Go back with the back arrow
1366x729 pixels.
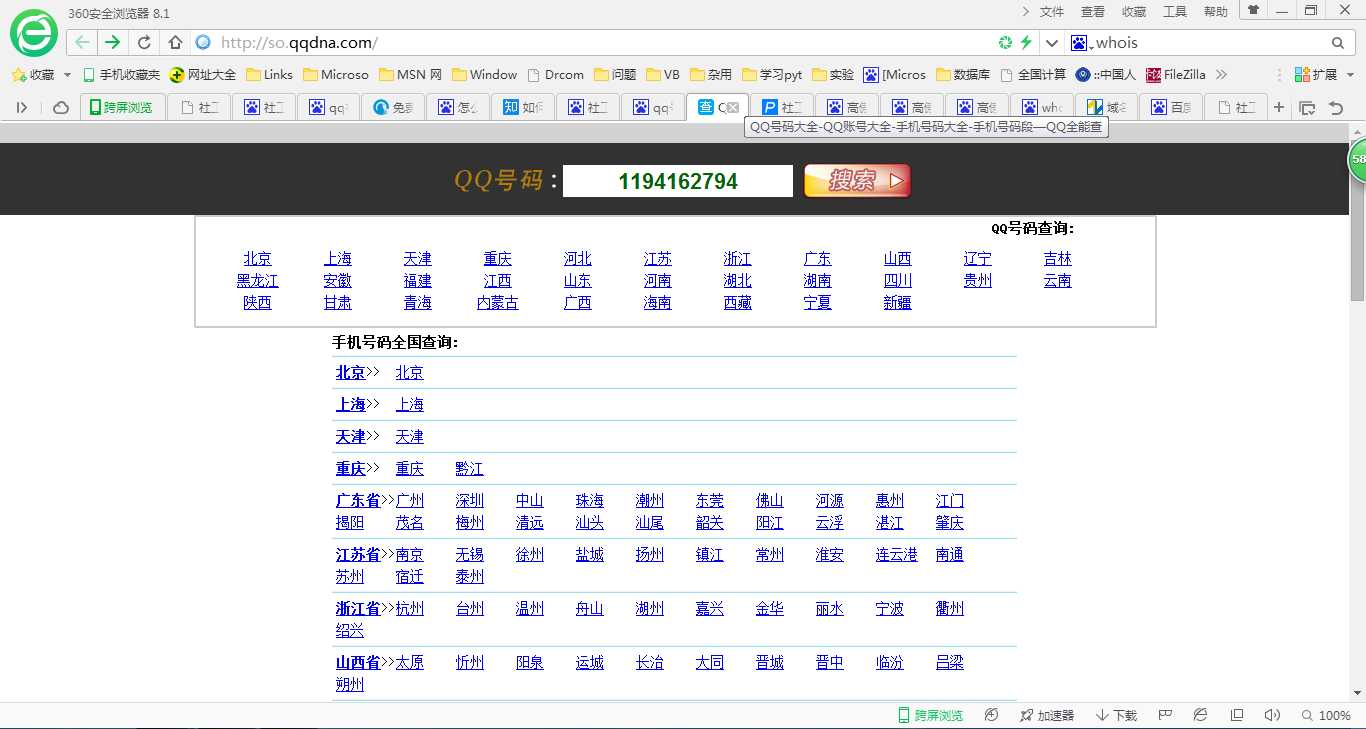(82, 42)
